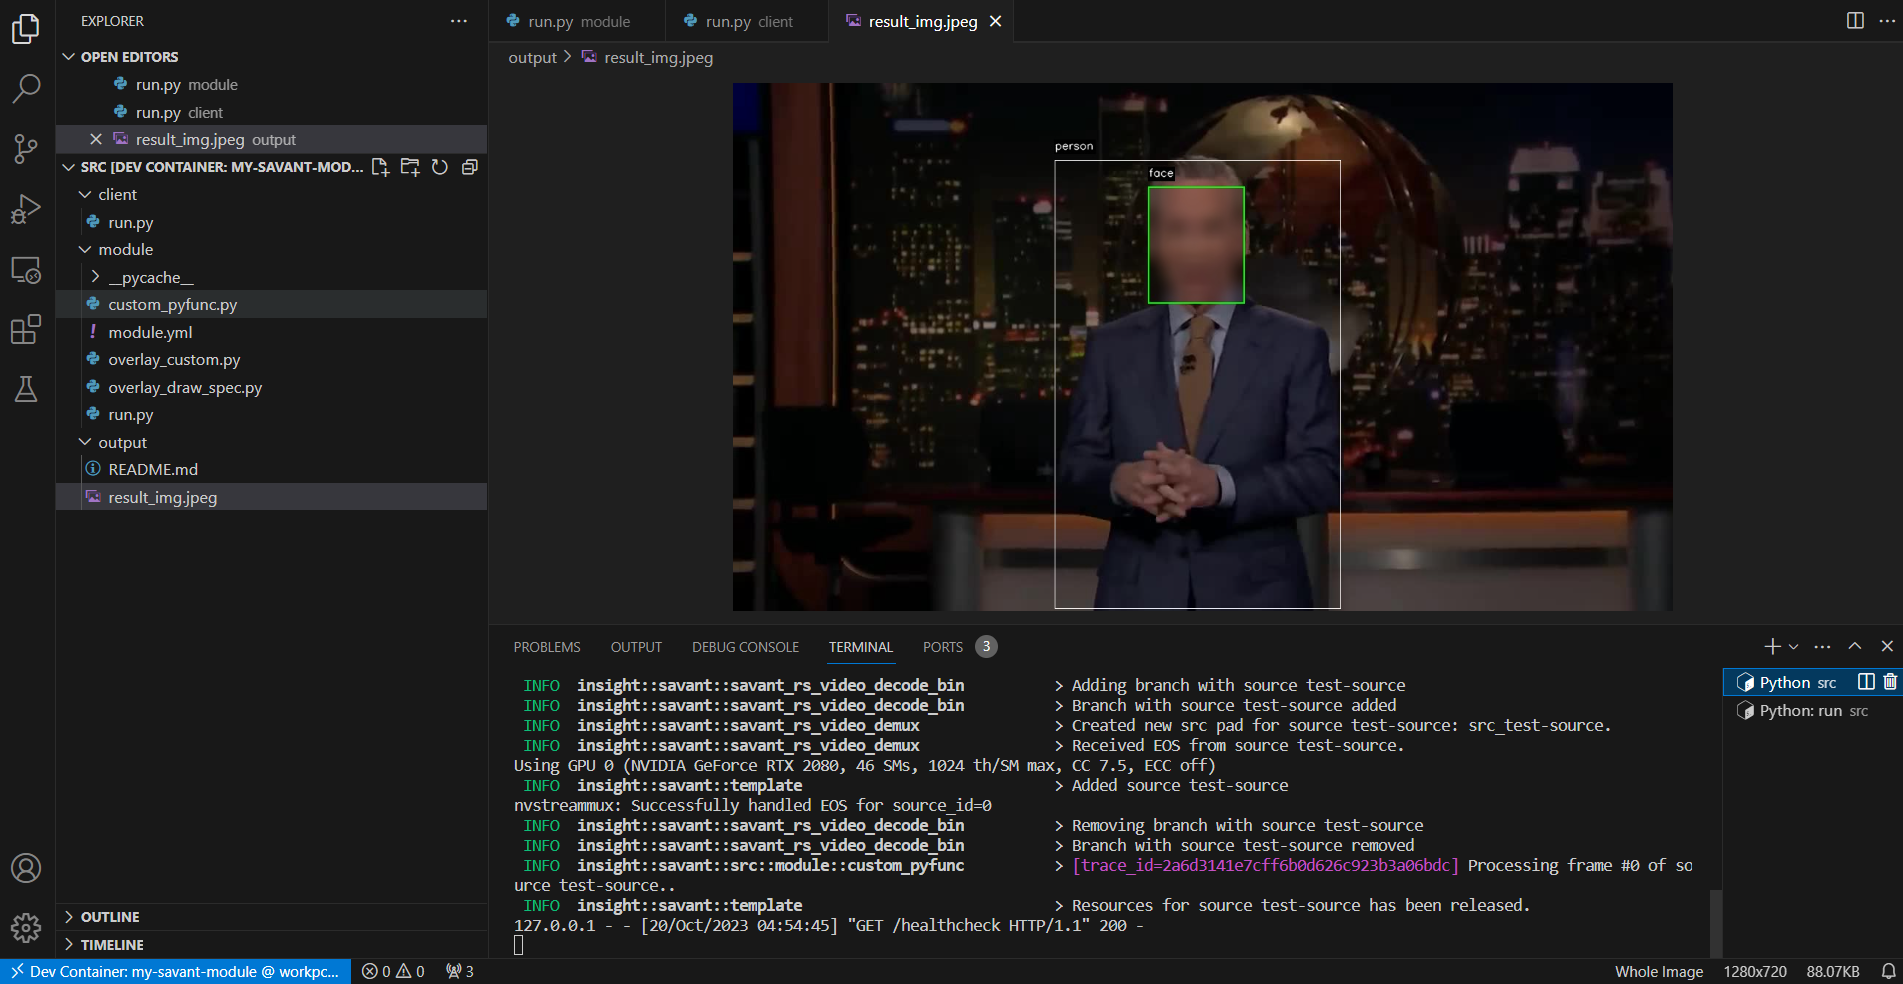The height and width of the screenshot is (984, 1903).
Task: Click the Whole Image zoom status button
Action: 1658,971
